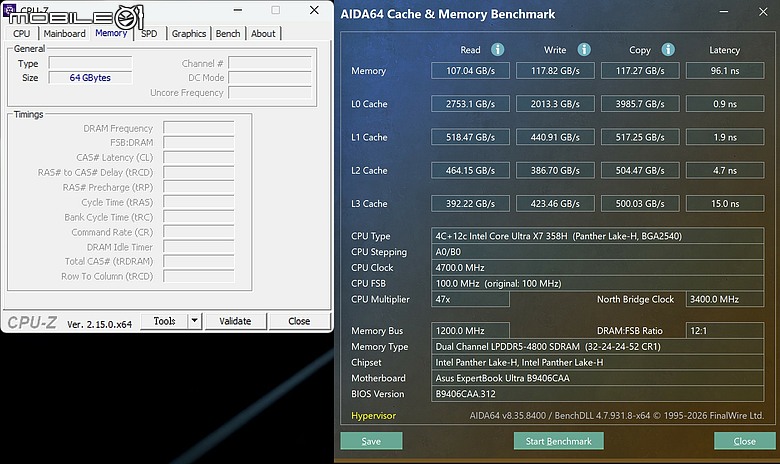Click the L1 Cache Copy value 517.25 GB/s
Viewport: 780px width, 464px height.
point(640,137)
